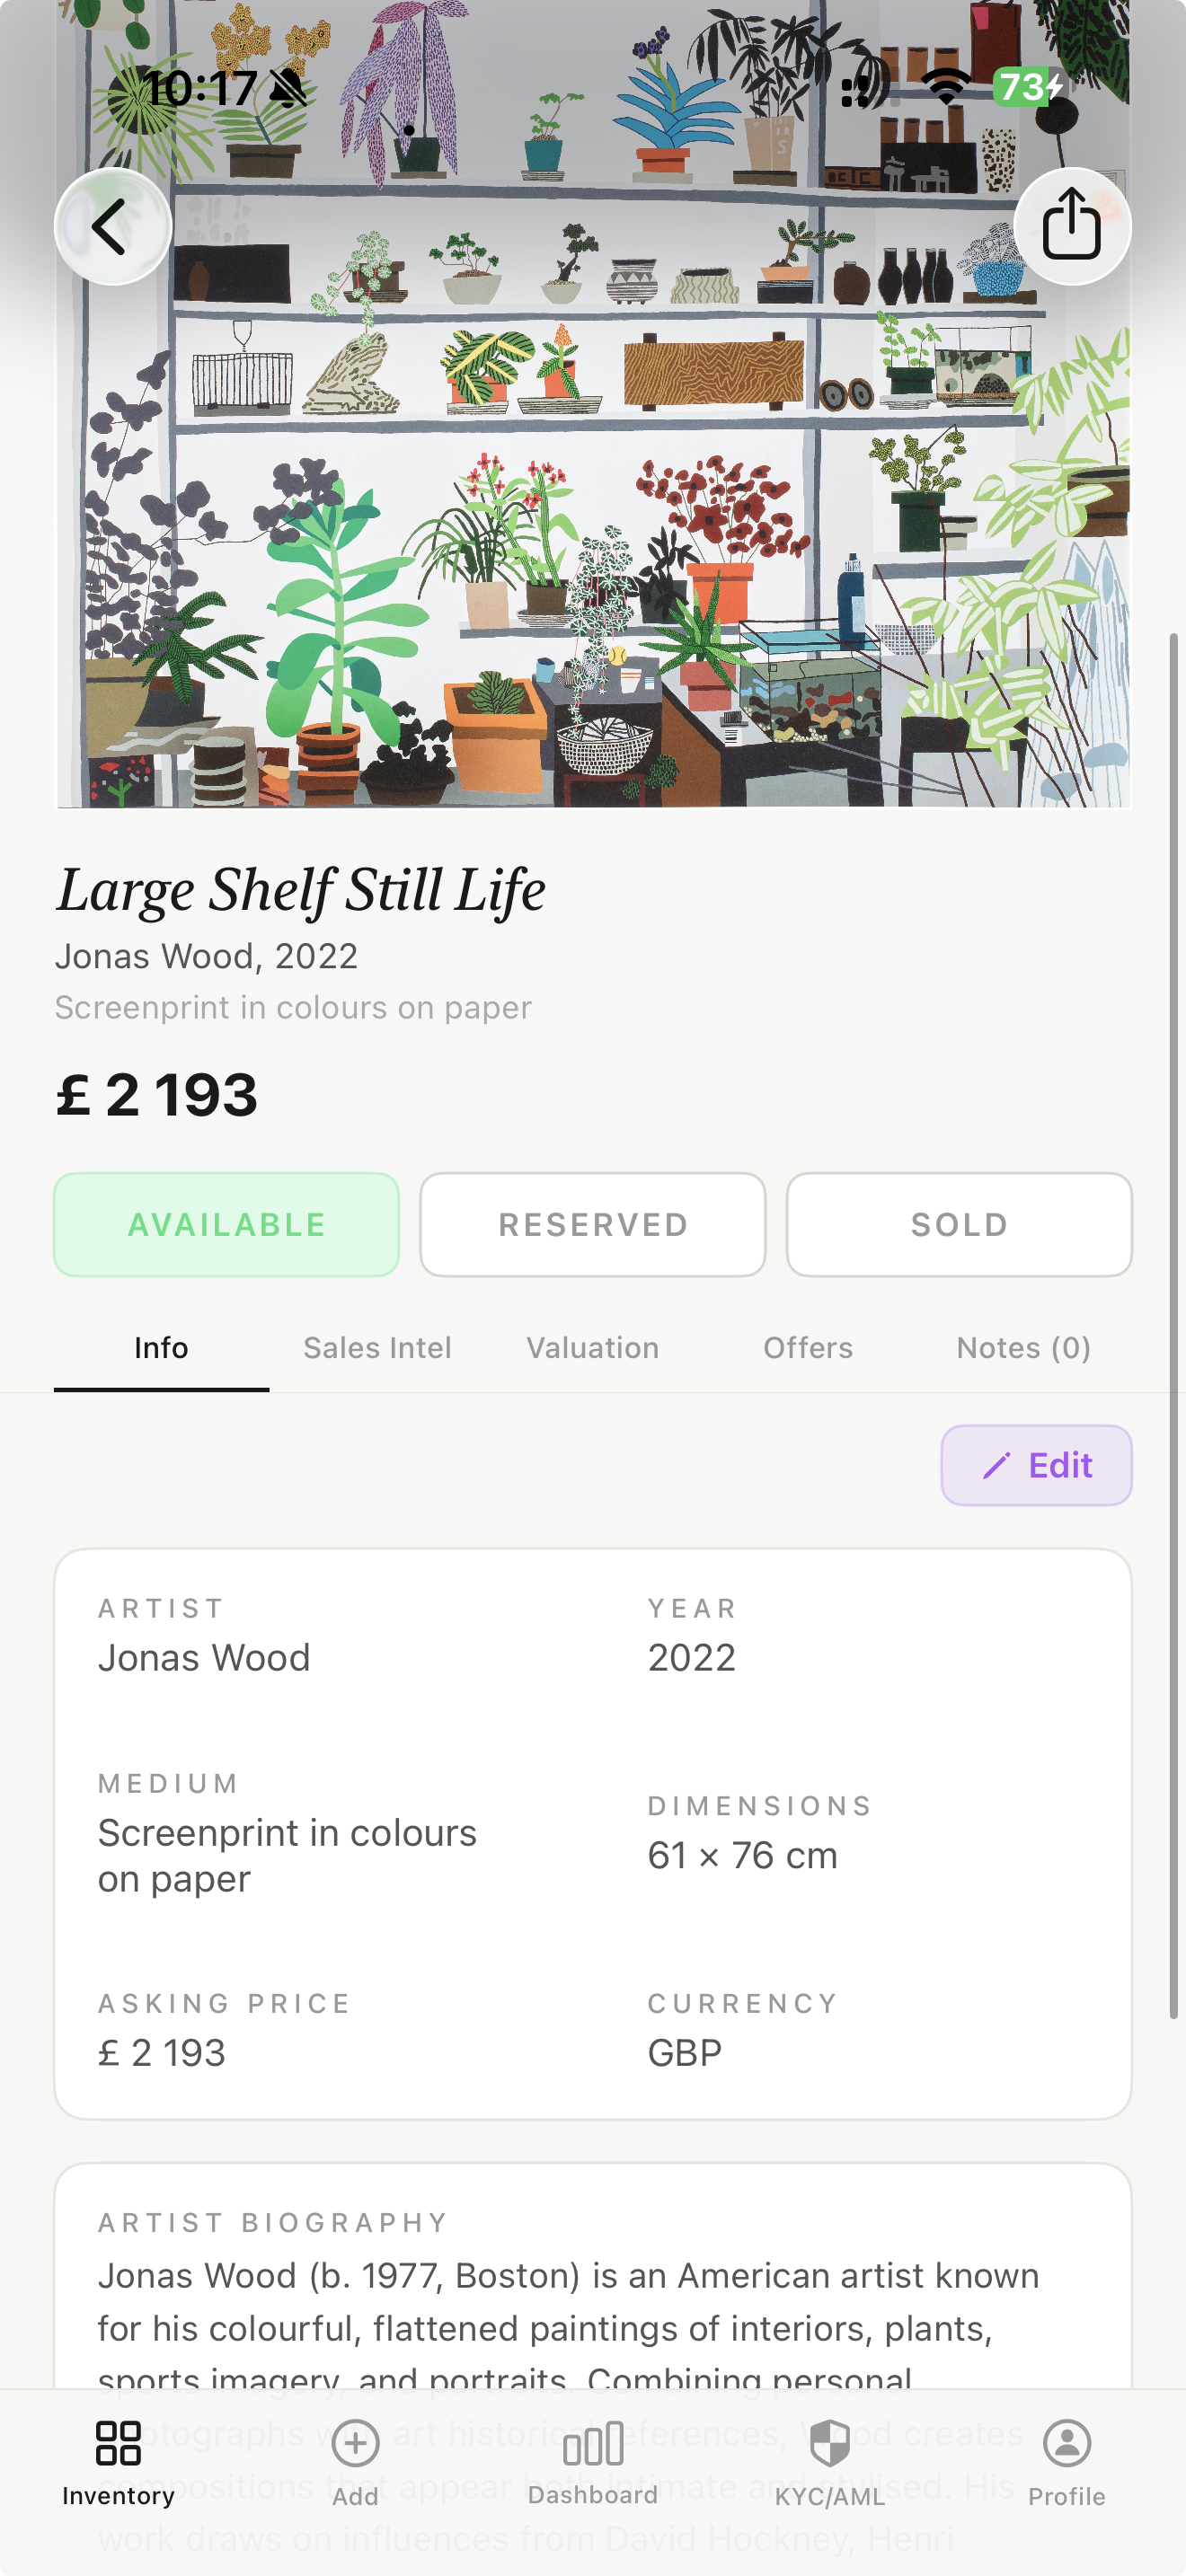Switch to the Sales Intel tab
Image resolution: width=1186 pixels, height=2576 pixels.
pyautogui.click(x=377, y=1348)
